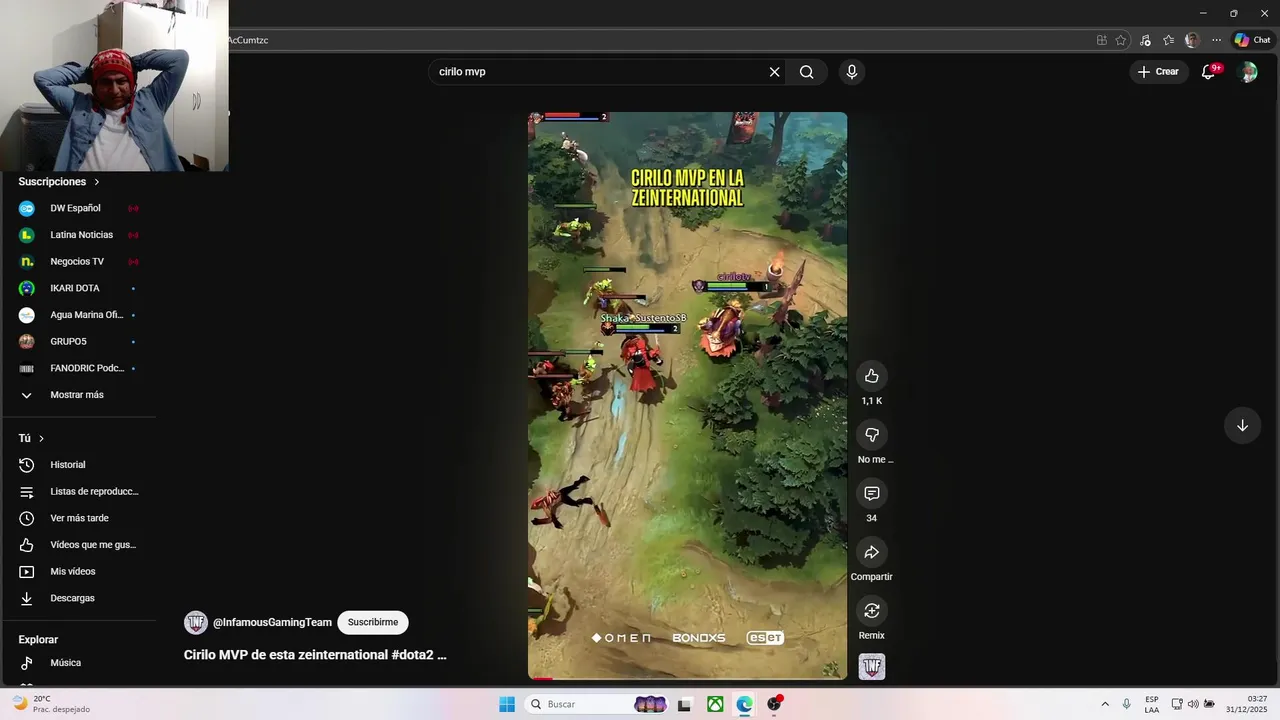Screen dimensions: 1280x720
Task: Open Historial in the sidebar
Action: [78, 465]
